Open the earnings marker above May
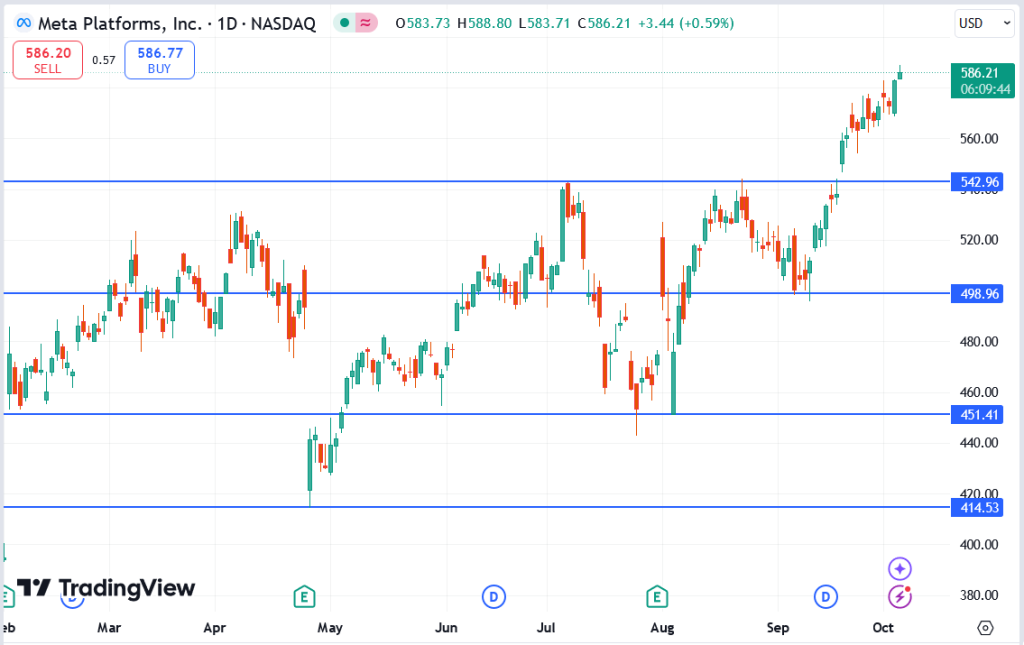 coord(304,596)
